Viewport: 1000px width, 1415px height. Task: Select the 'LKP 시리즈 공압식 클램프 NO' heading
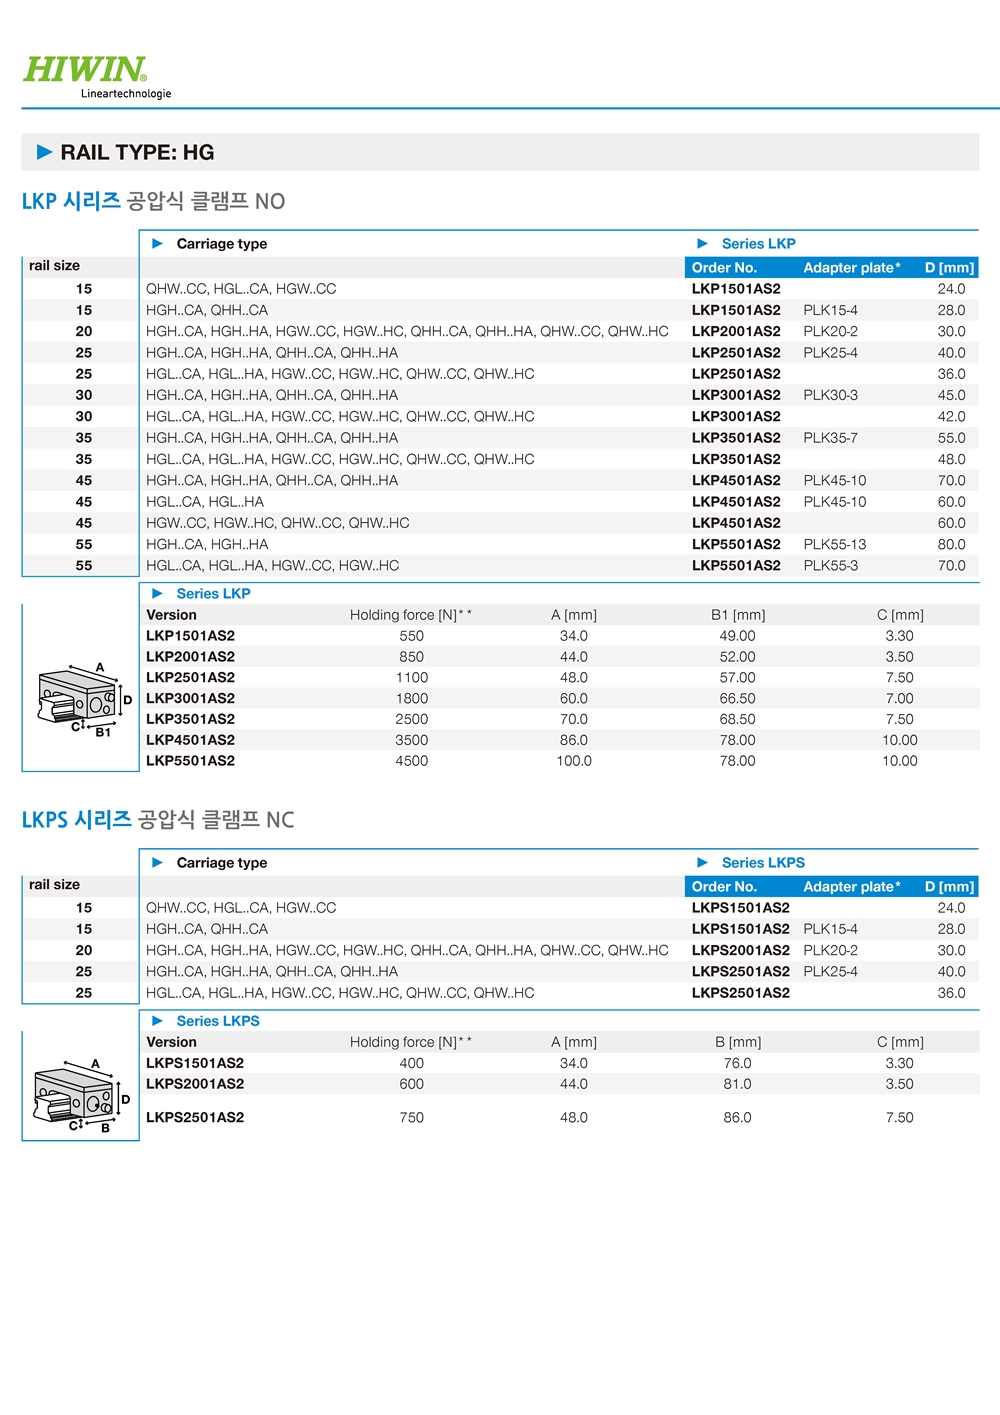(153, 201)
